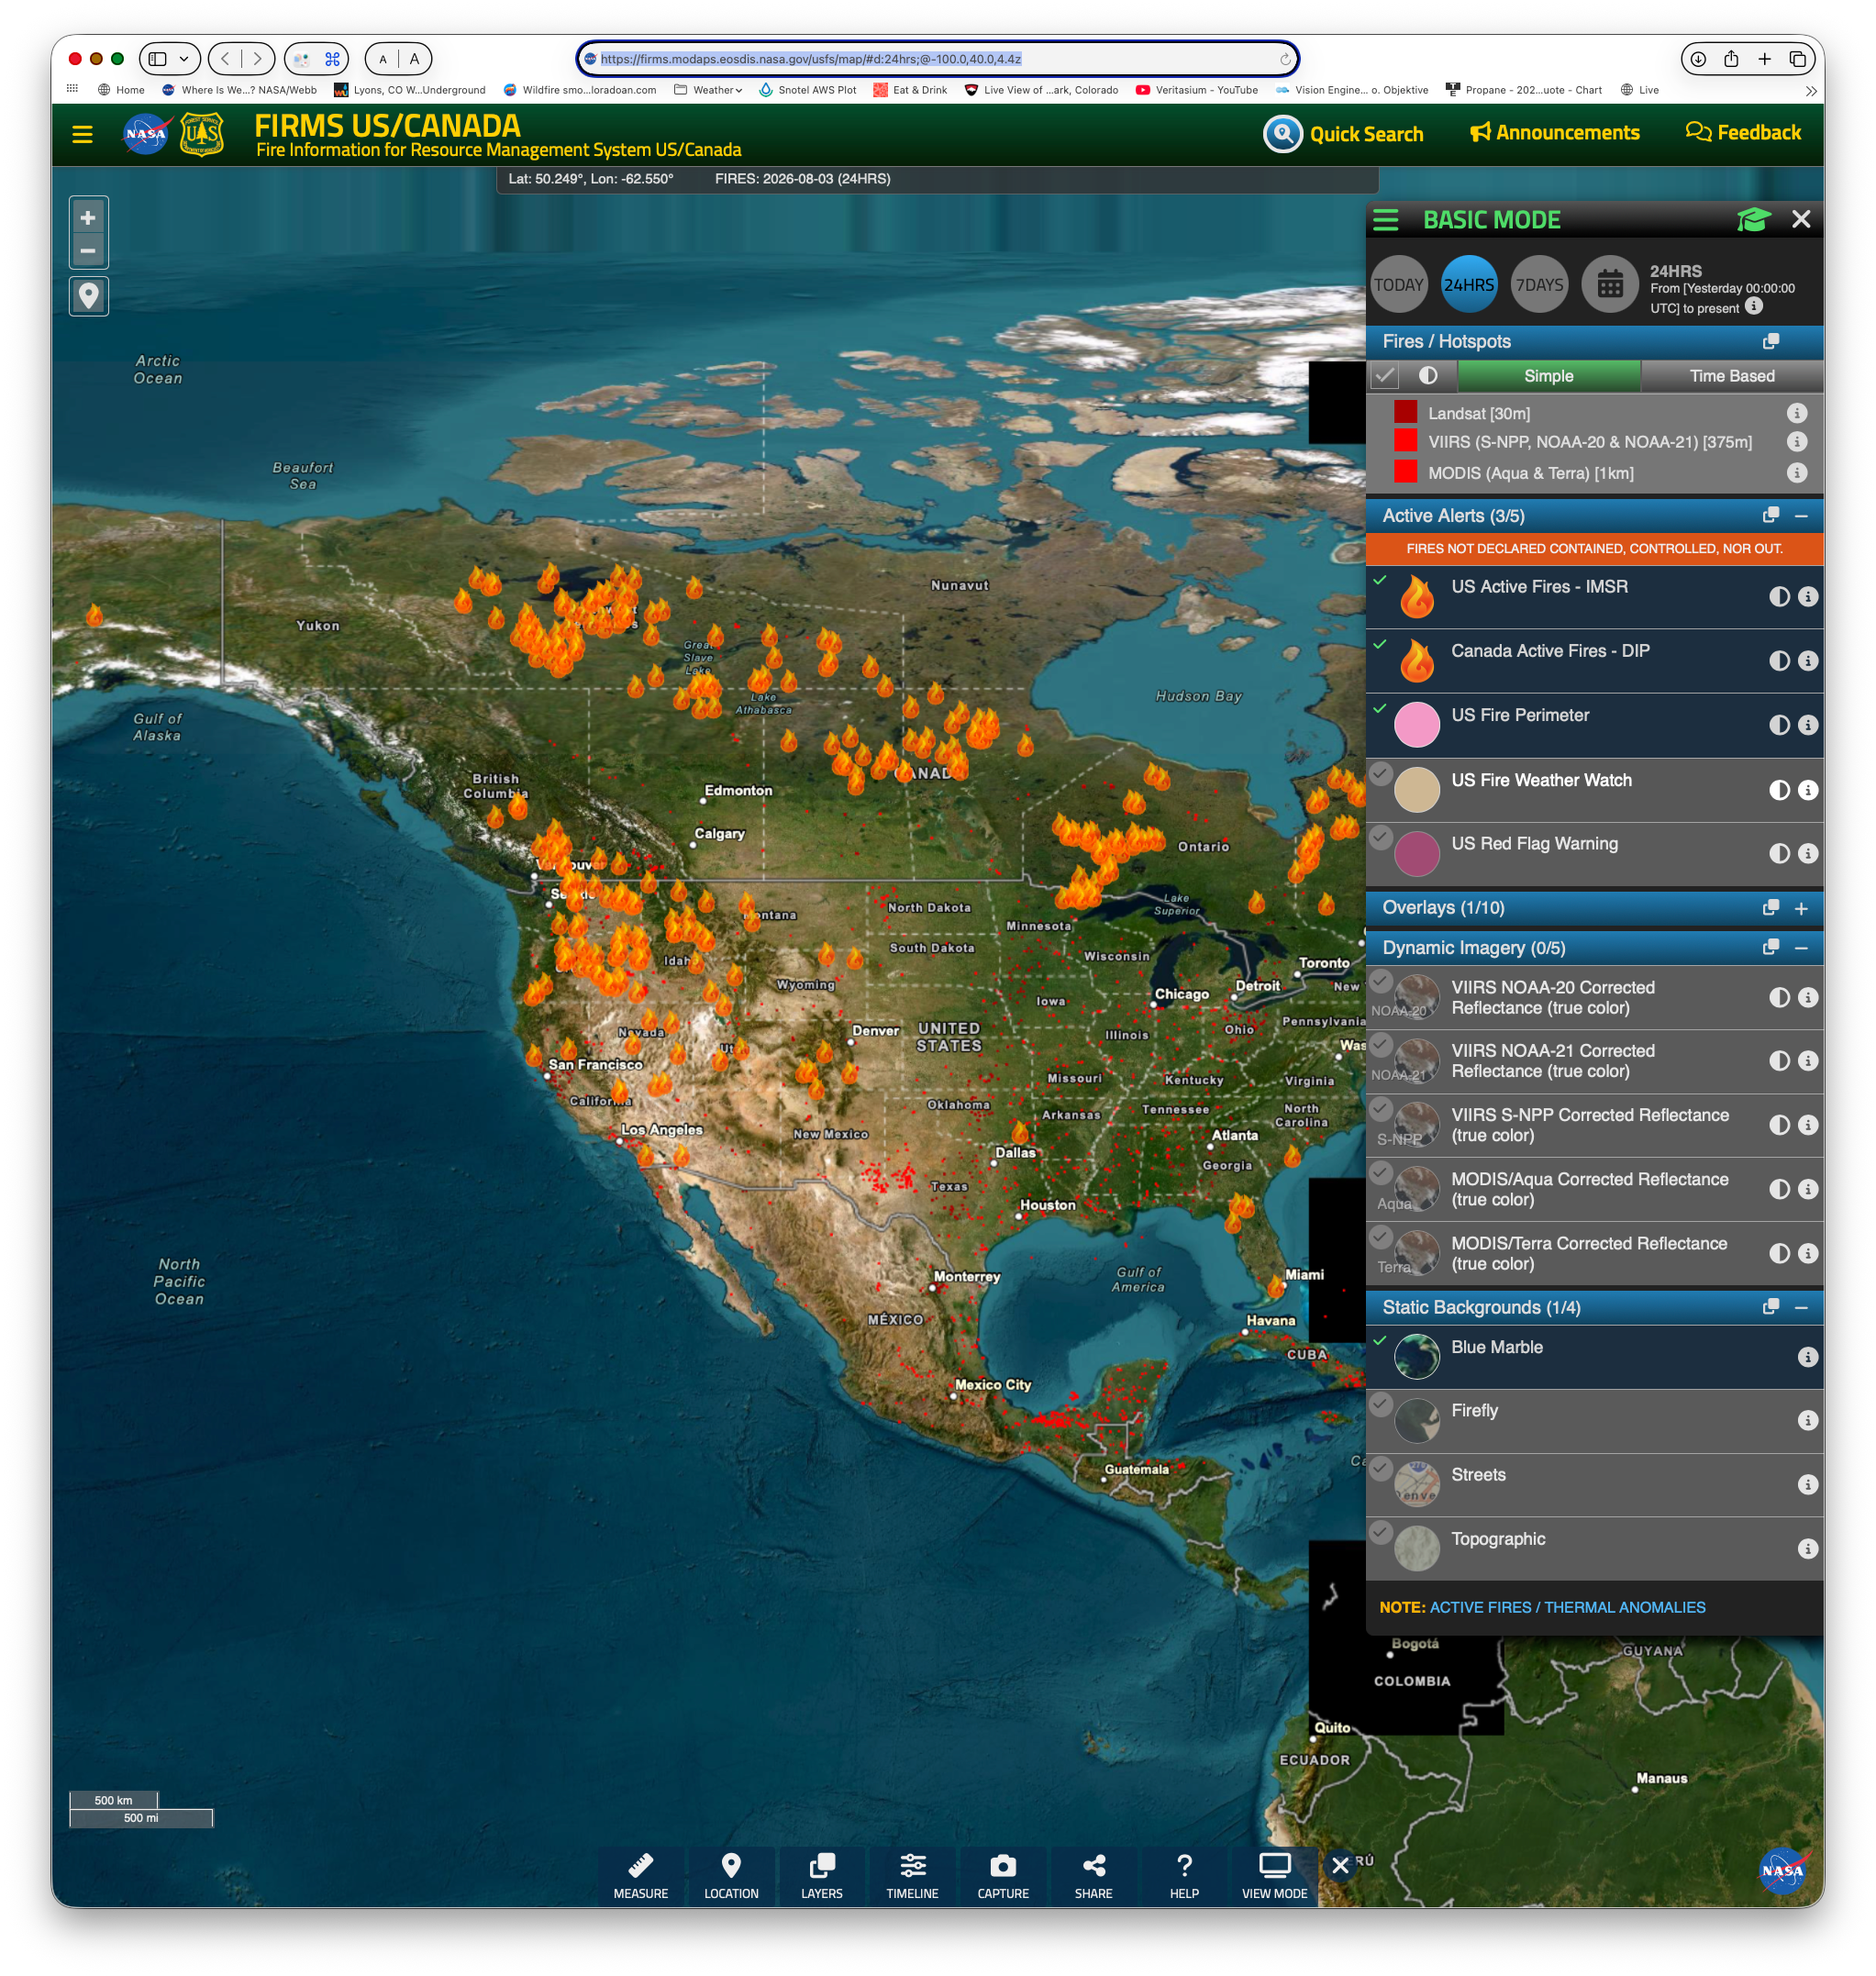
Task: Click the MODIS red color swatch
Action: 1405,472
